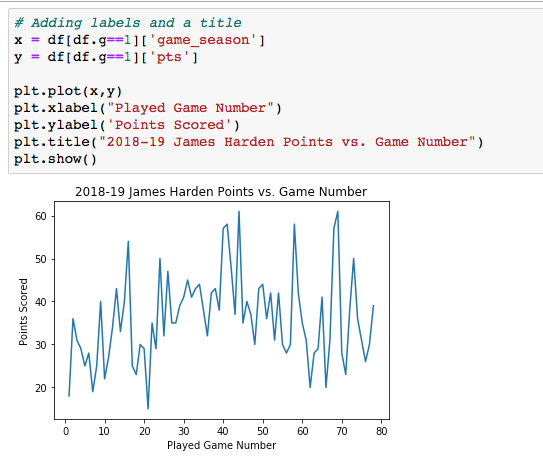Click the y-axis tick label 20
Screen dimensions: 543x475
coord(41,388)
